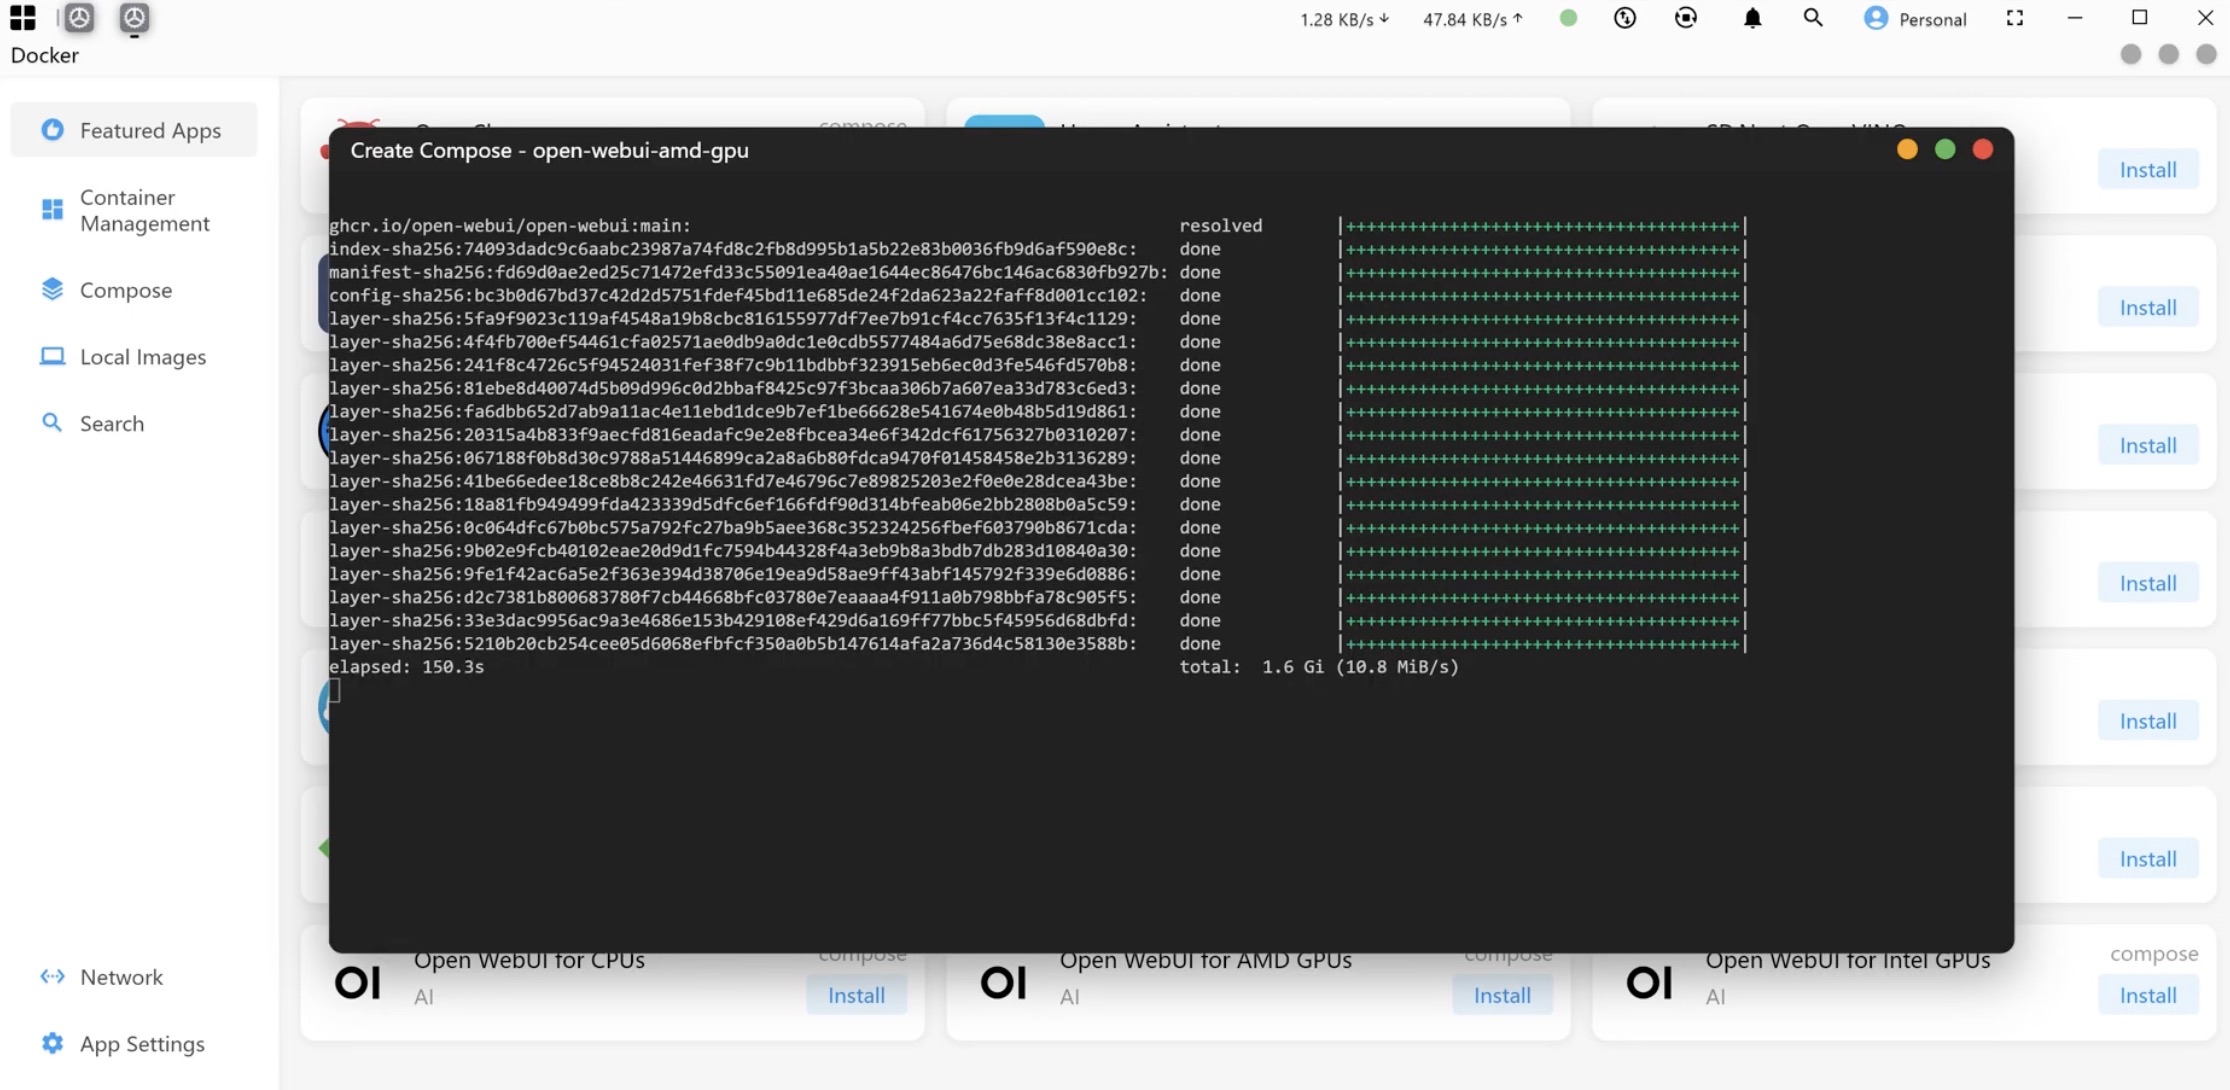2230x1090 pixels.
Task: Open Local Images section
Action: [134, 357]
